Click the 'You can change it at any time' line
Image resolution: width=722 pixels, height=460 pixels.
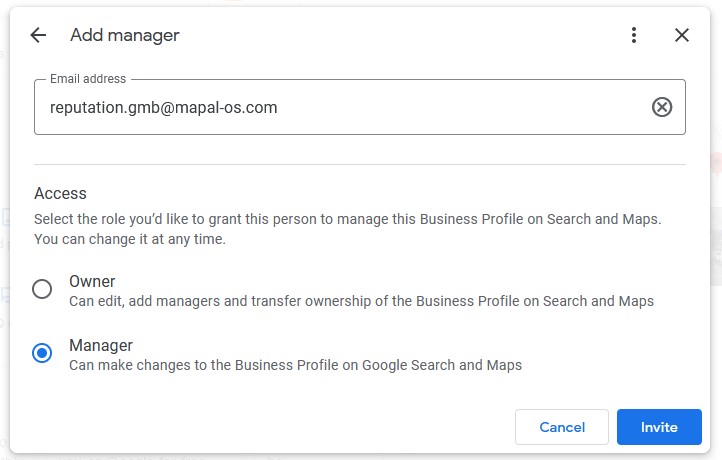pos(130,239)
